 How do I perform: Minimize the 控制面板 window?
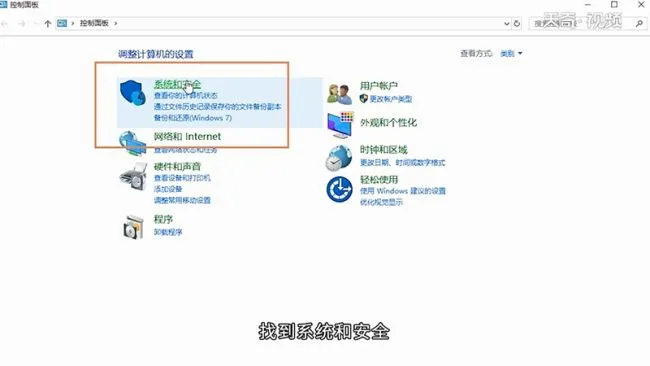pos(588,5)
